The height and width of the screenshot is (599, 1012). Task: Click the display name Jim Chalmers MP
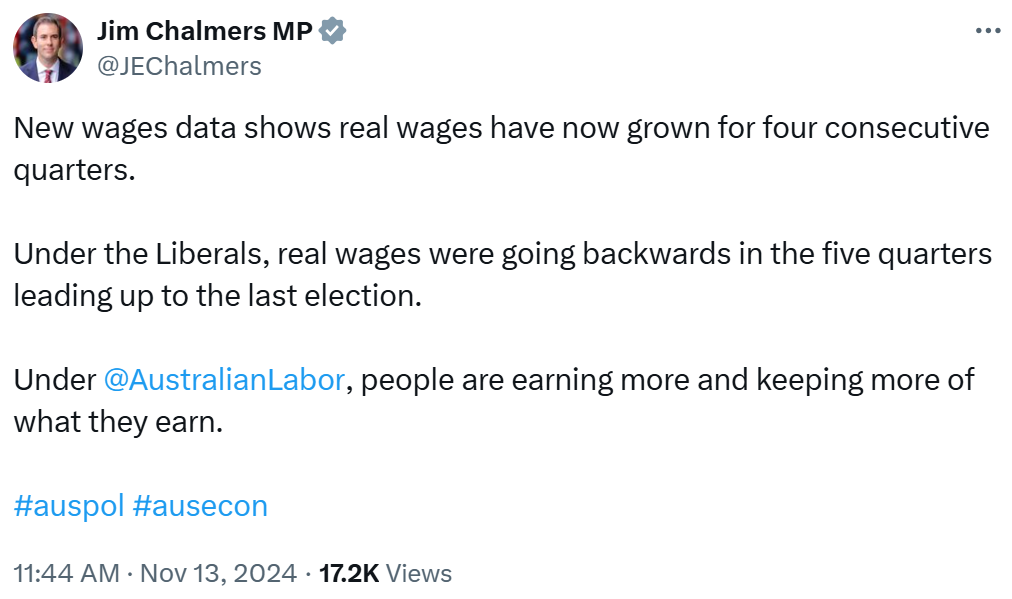pyautogui.click(x=204, y=32)
